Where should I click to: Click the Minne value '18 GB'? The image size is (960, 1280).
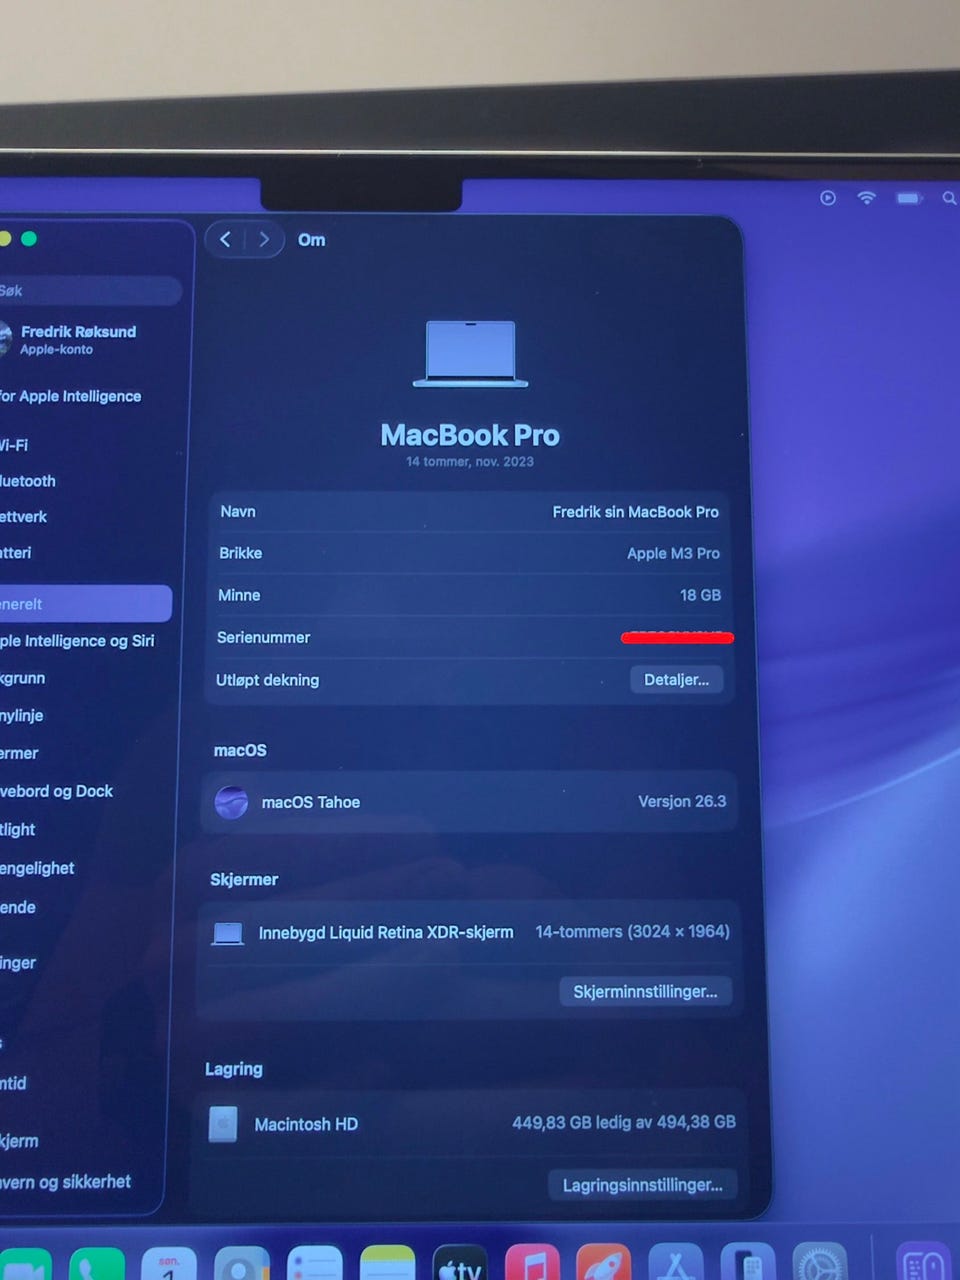click(x=700, y=595)
